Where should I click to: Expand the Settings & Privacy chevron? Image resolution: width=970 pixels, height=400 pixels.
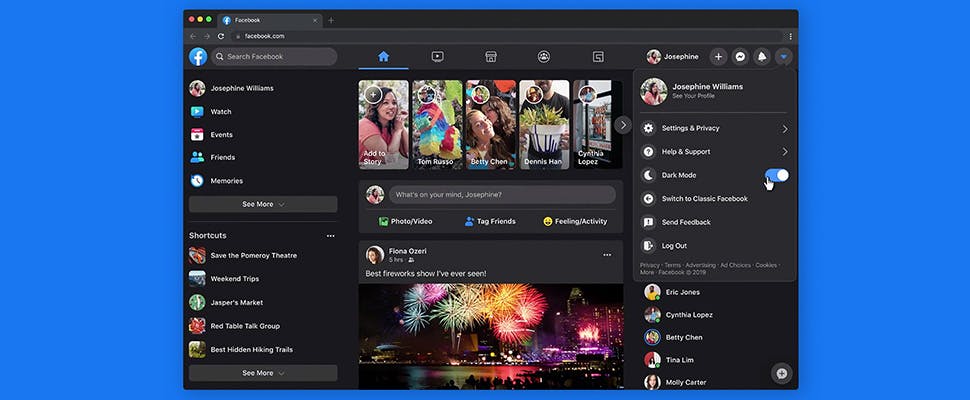point(784,129)
